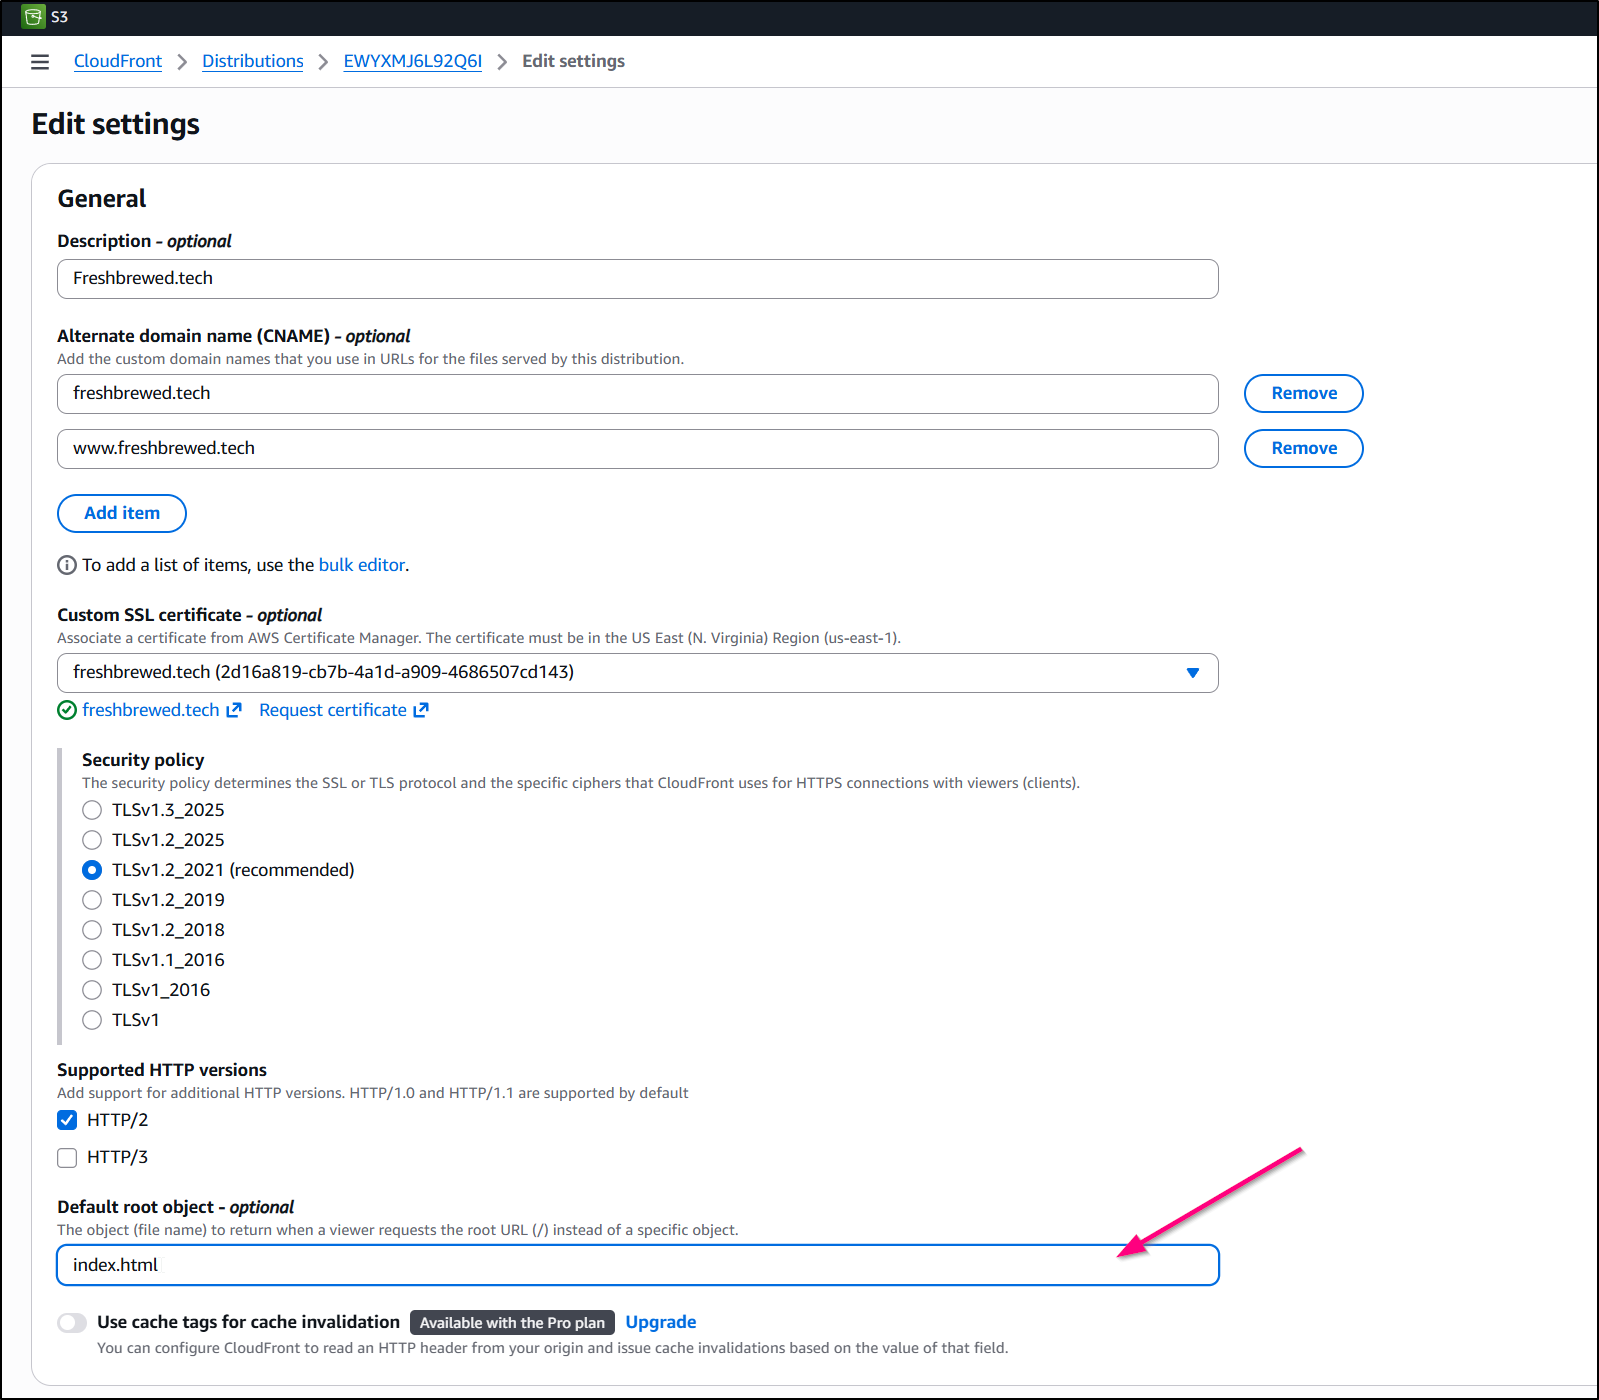Viewport: 1599px width, 1400px height.
Task: Open Custom SSL certificate dropdown
Action: [638, 673]
